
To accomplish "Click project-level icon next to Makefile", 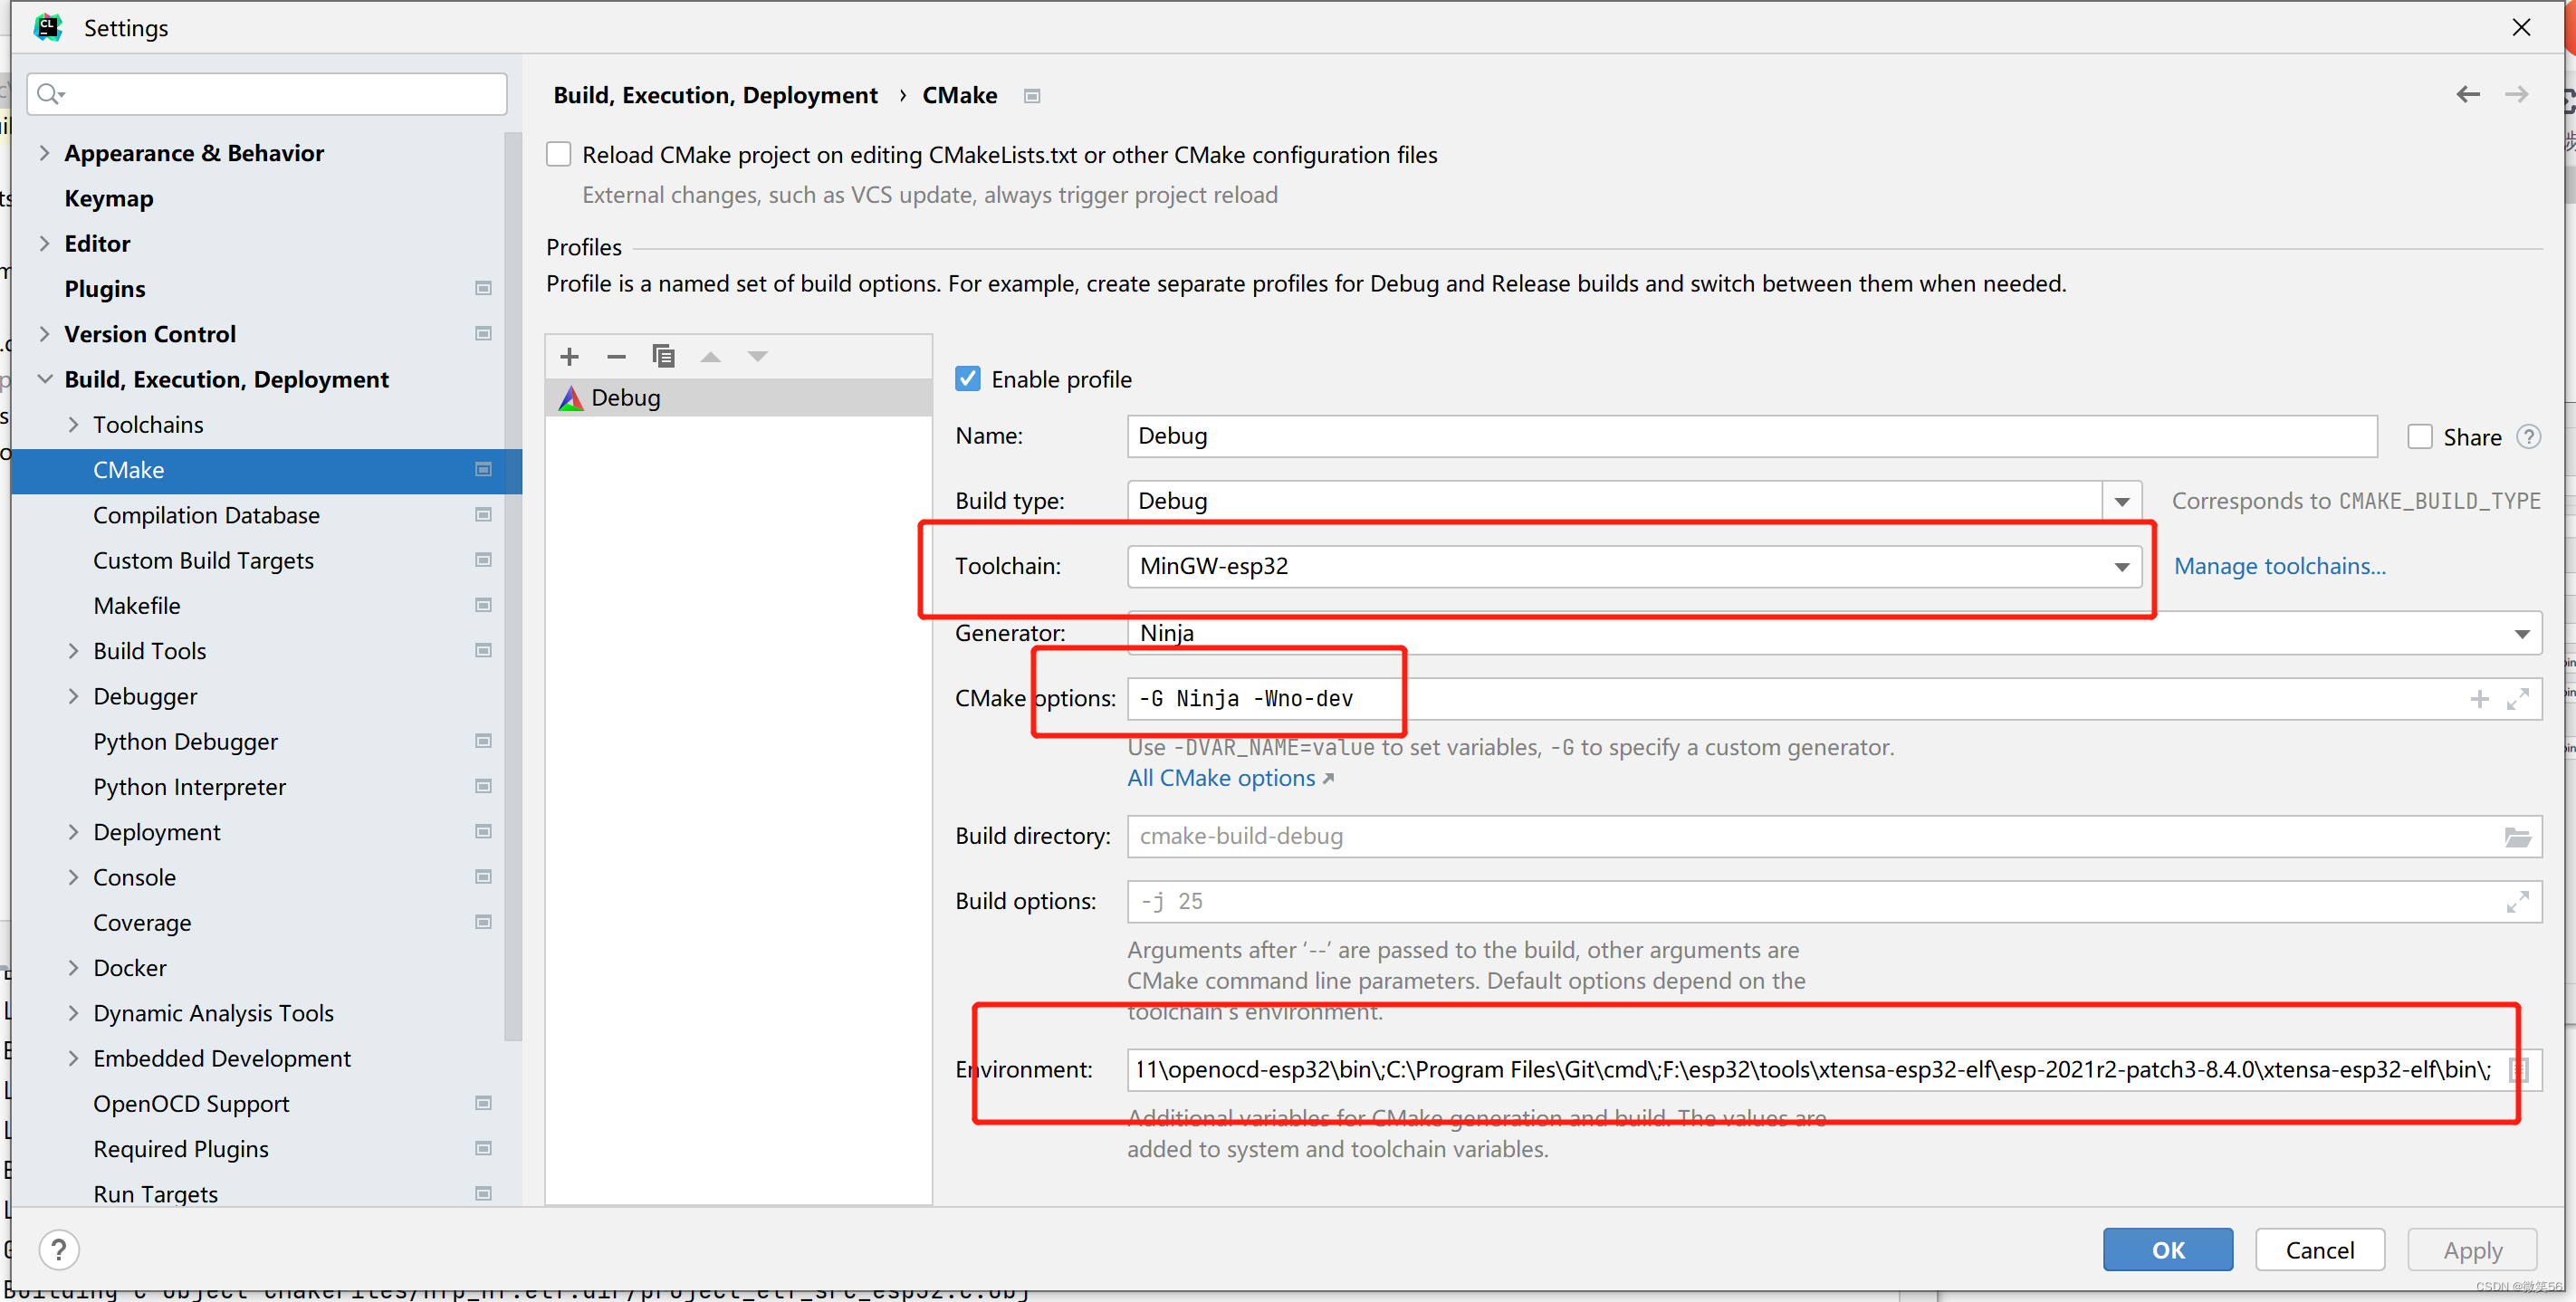I will (x=483, y=606).
